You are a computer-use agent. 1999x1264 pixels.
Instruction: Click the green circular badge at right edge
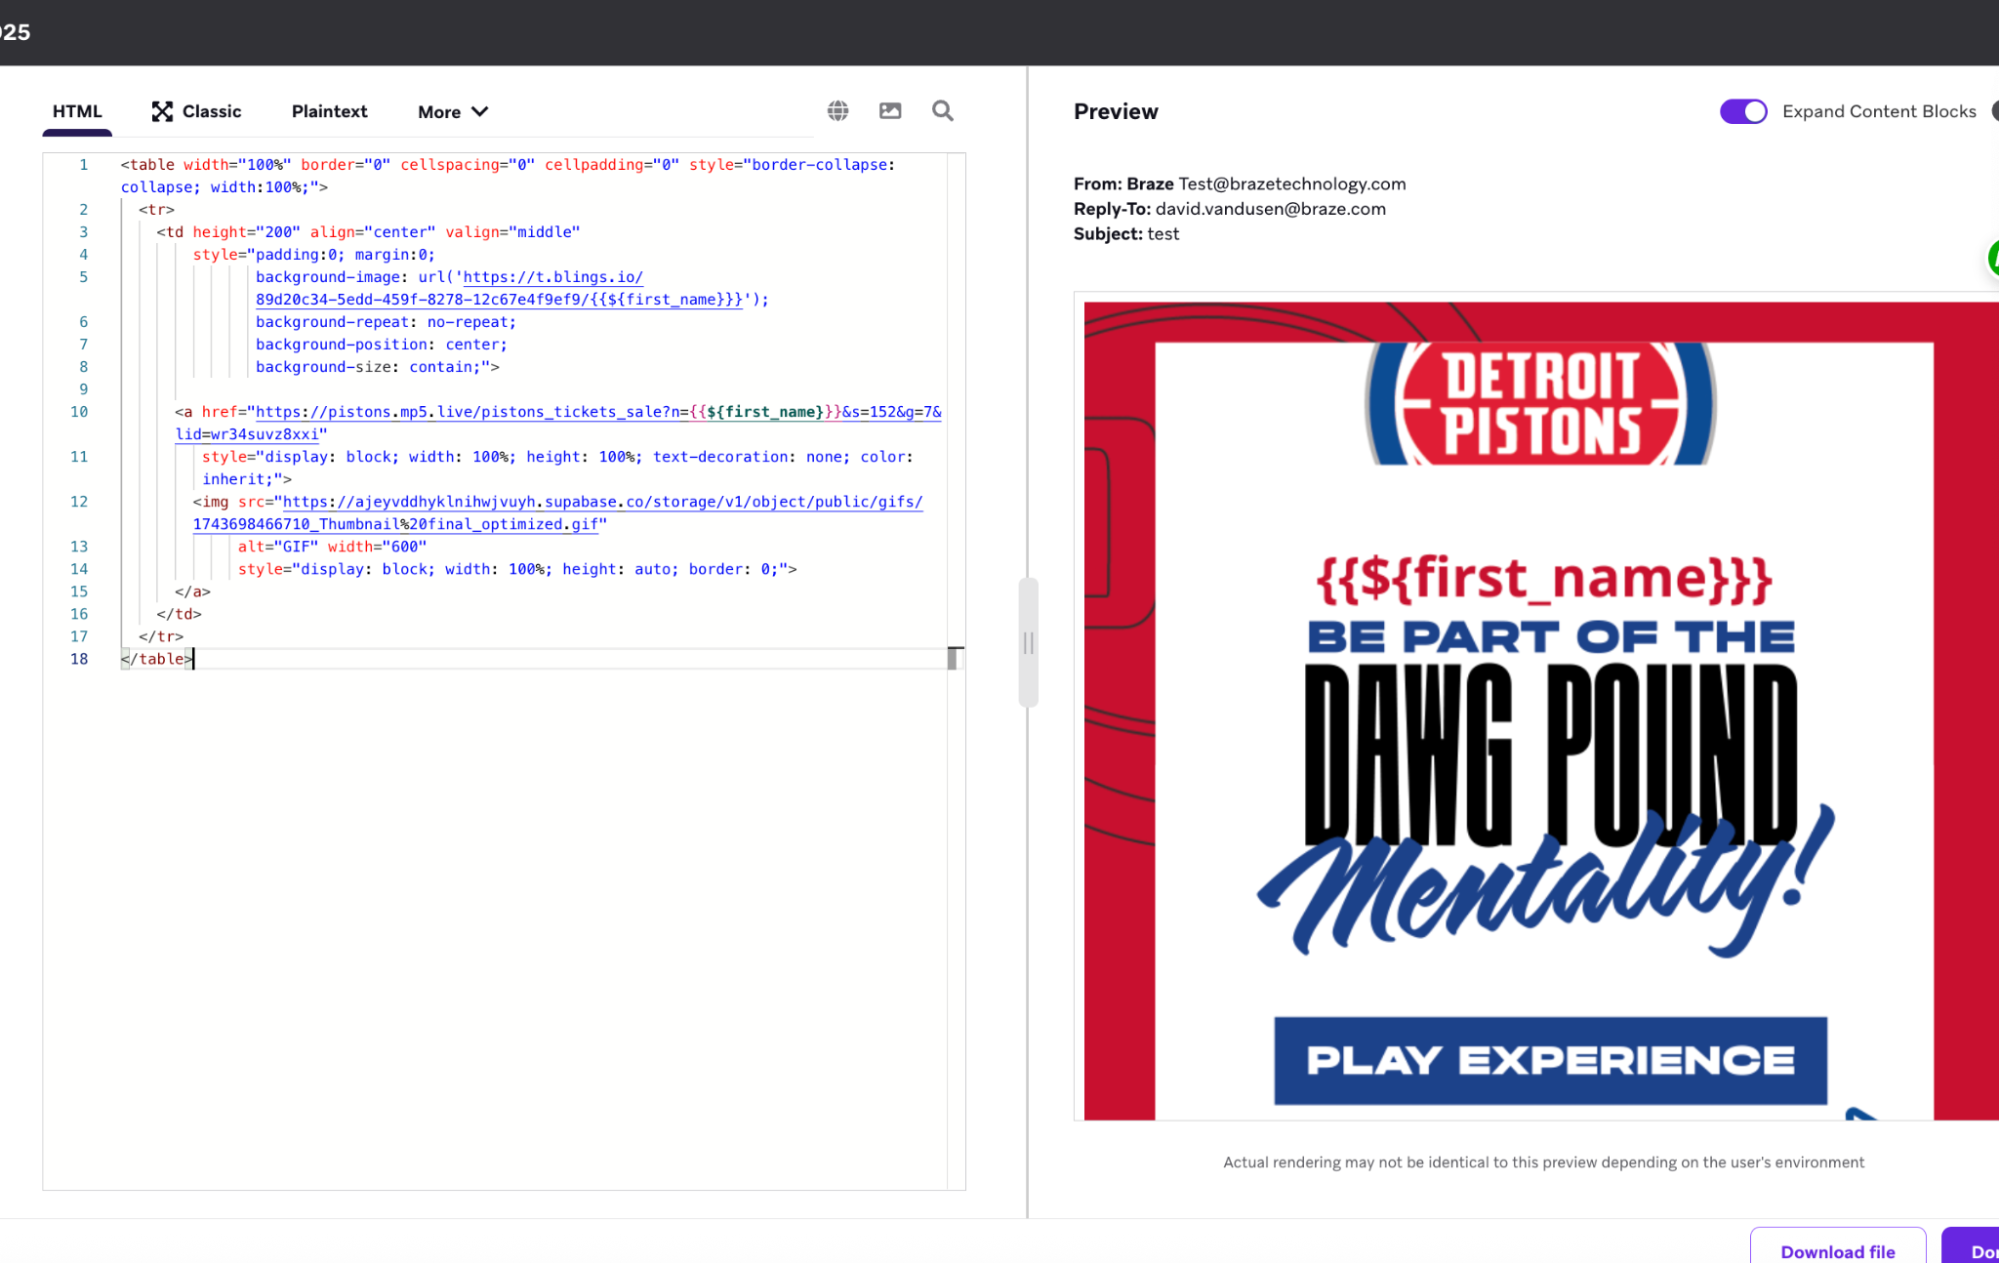click(1993, 259)
